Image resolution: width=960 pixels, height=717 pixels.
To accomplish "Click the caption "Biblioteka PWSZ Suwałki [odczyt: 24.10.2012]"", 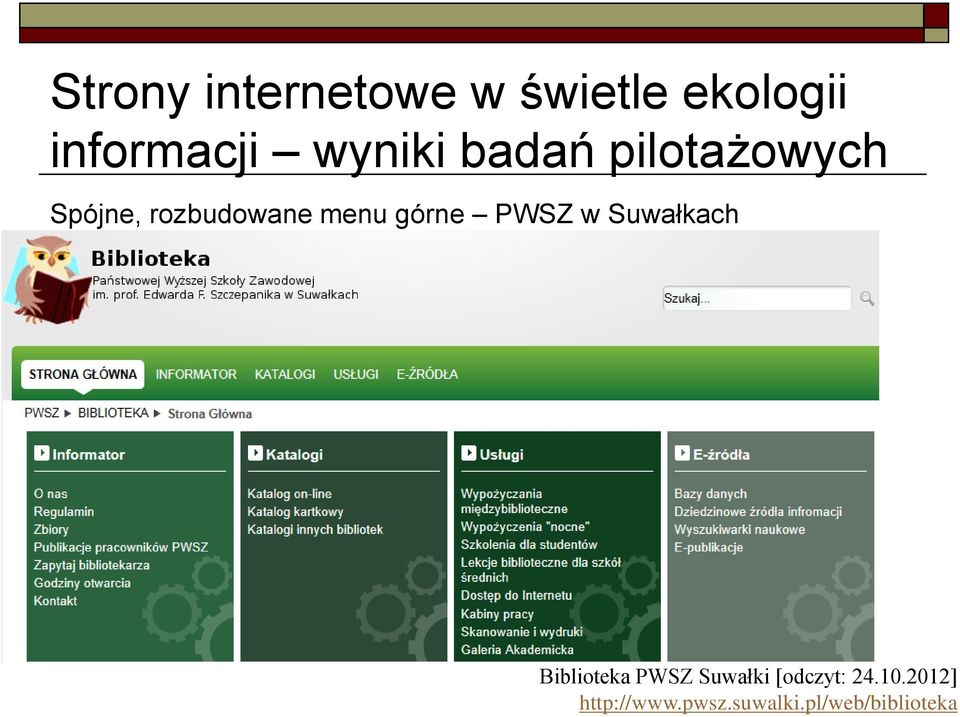I will click(x=748, y=677).
